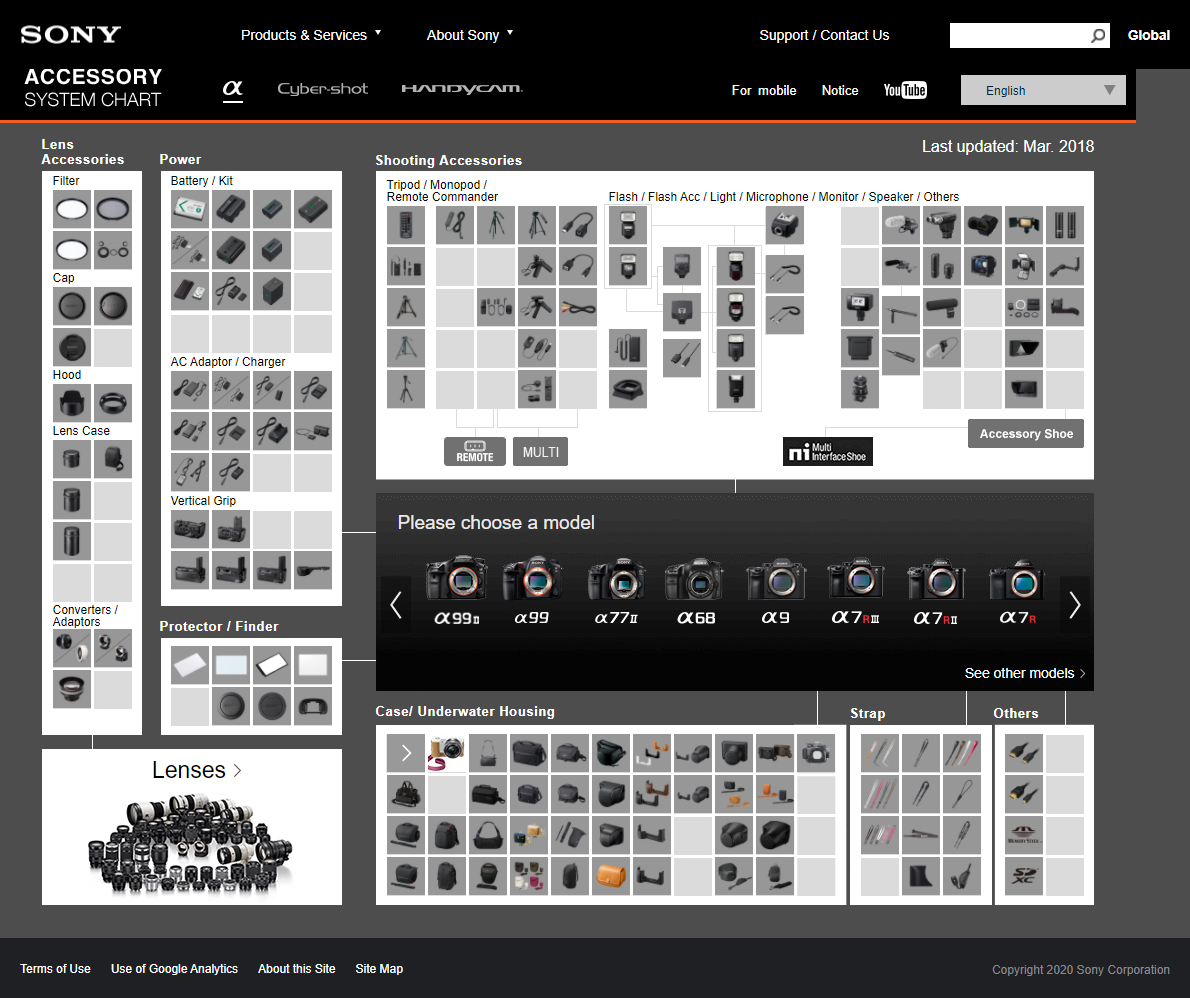The height and width of the screenshot is (998, 1190).
Task: Open See other models link
Action: (1025, 673)
